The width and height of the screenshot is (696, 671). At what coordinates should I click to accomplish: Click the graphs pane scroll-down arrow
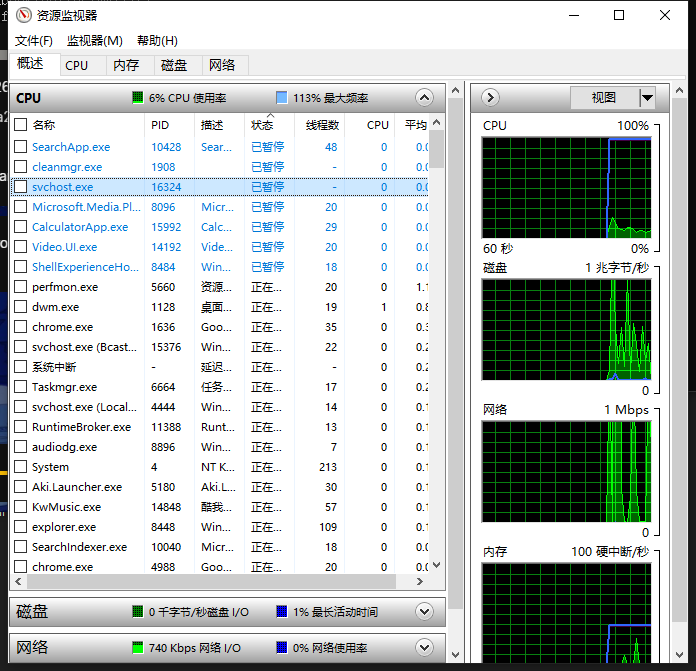pos(679,655)
